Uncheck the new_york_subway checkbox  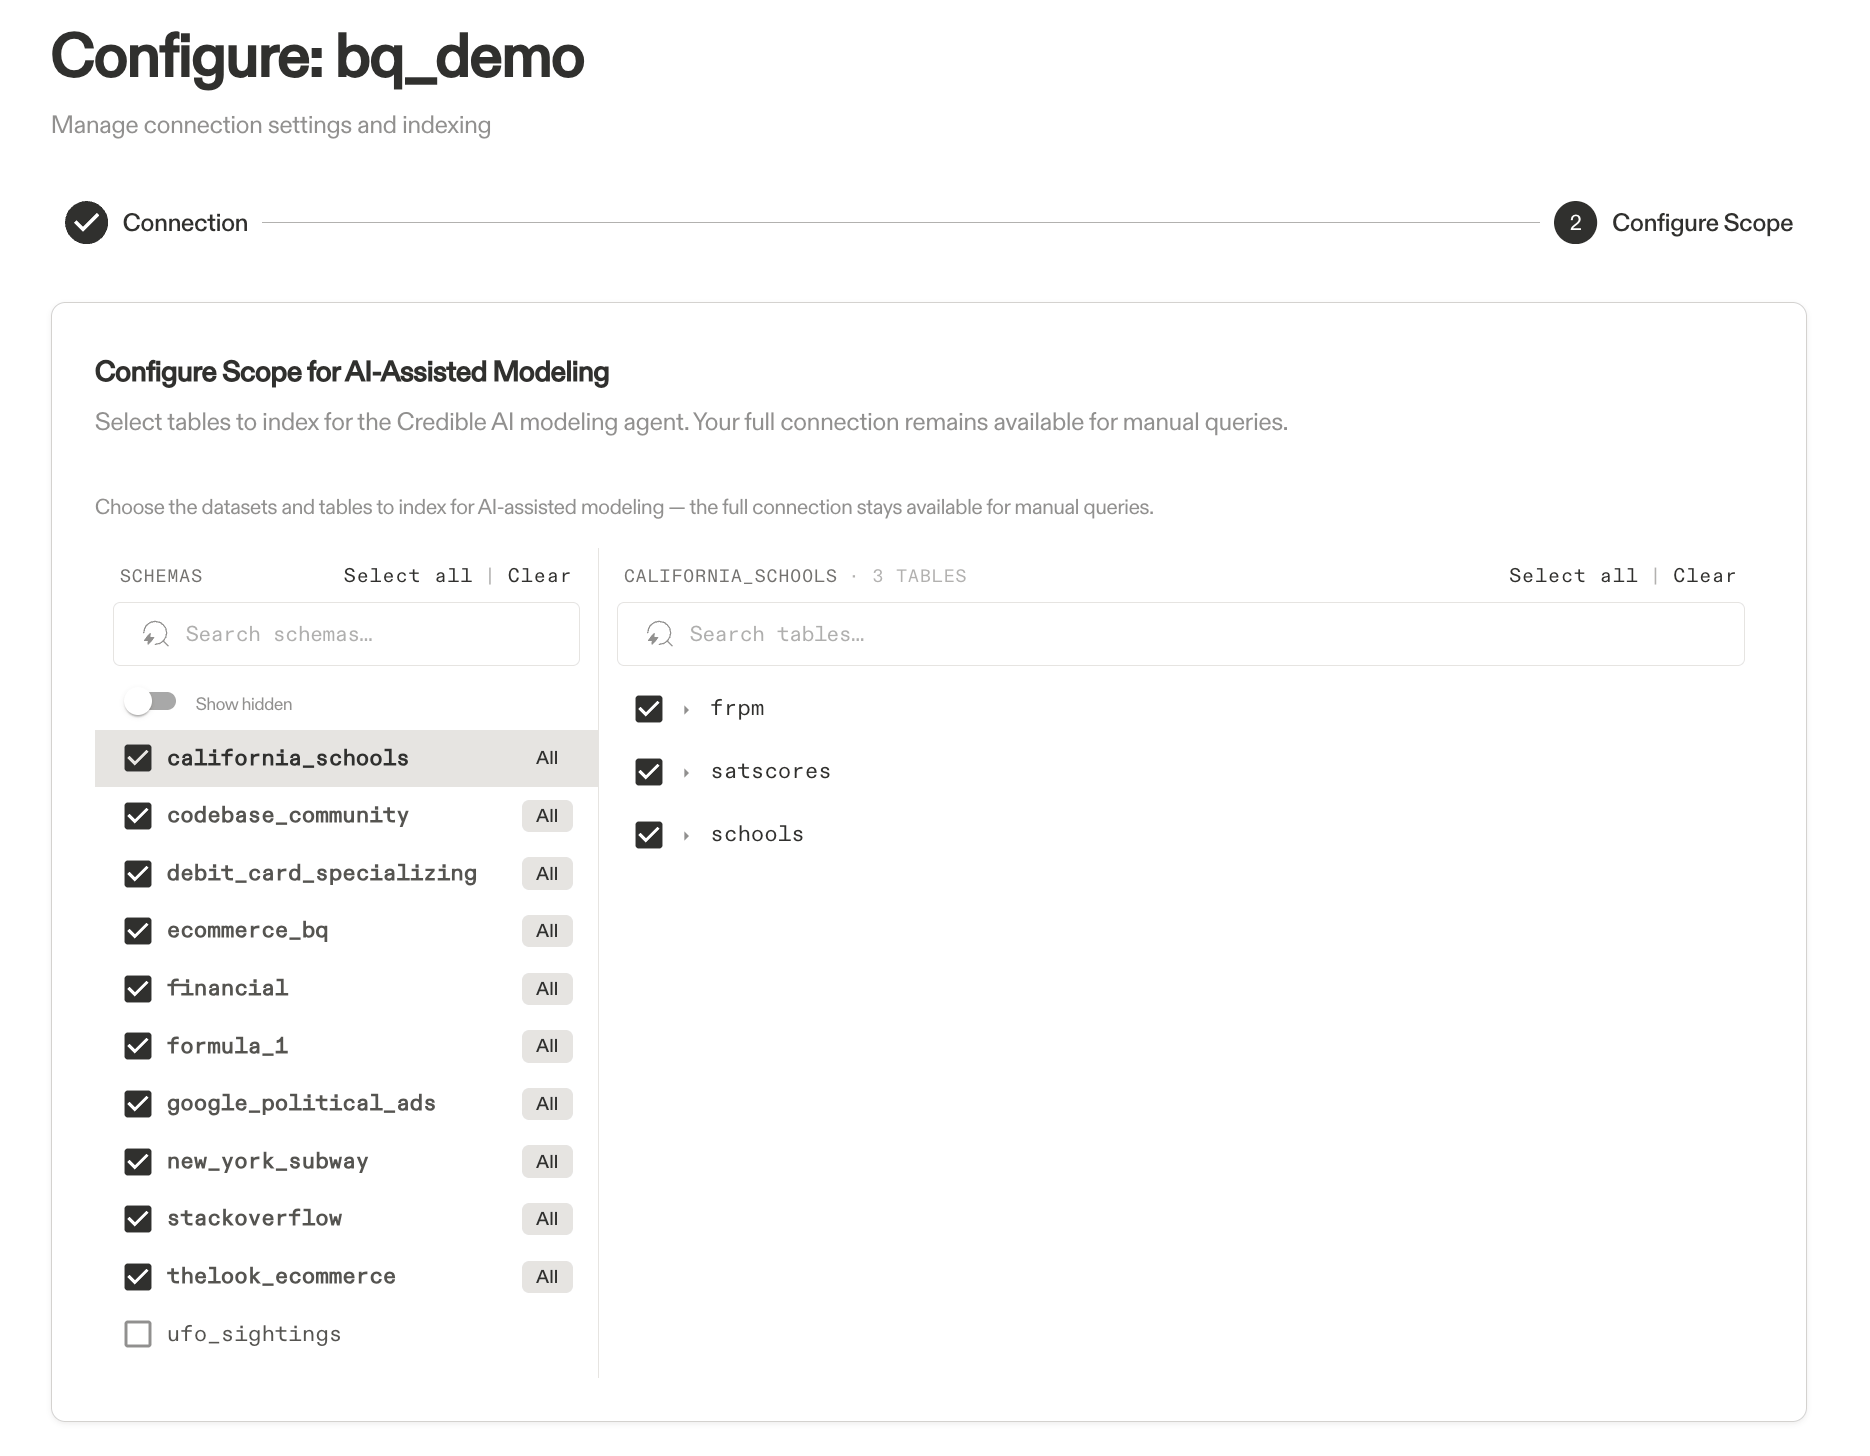coord(138,1162)
